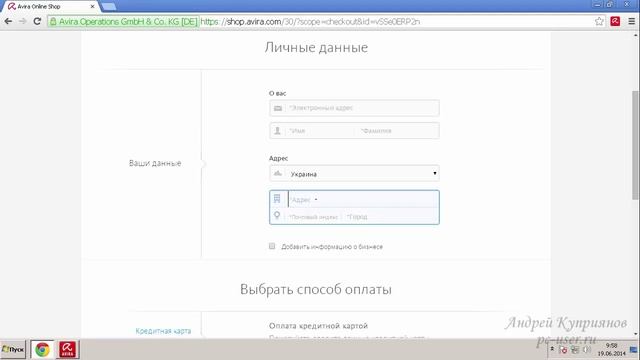This screenshot has height=360, width=640.
Task: Click the scrollbar down arrow
Action: [x=636, y=334]
